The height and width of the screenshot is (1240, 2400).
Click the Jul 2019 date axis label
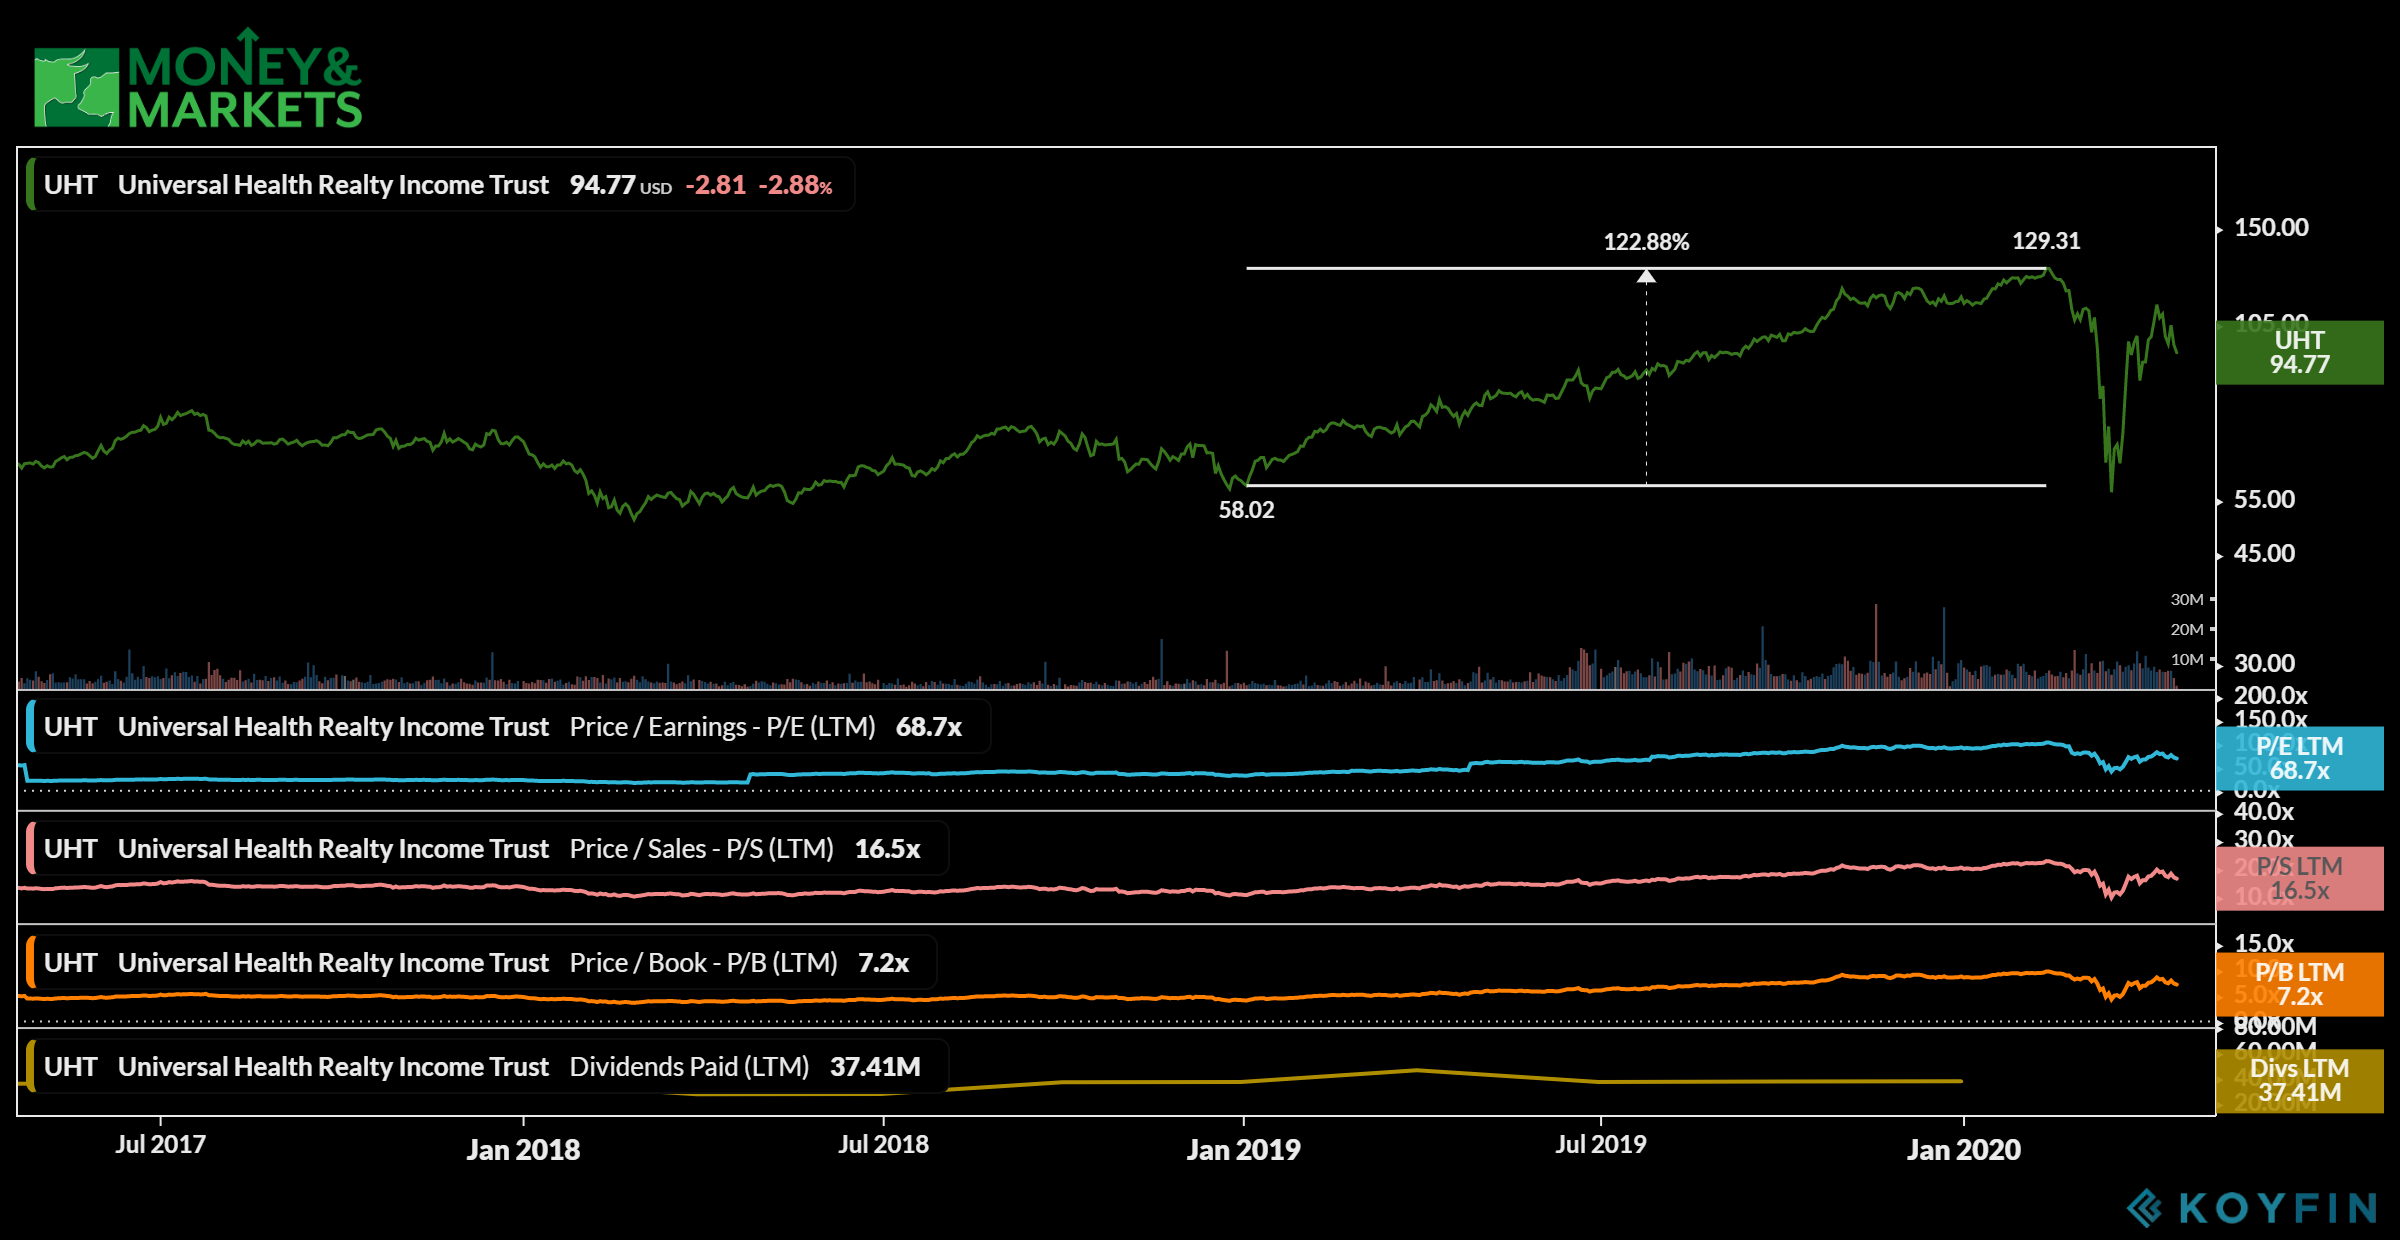click(x=1600, y=1144)
